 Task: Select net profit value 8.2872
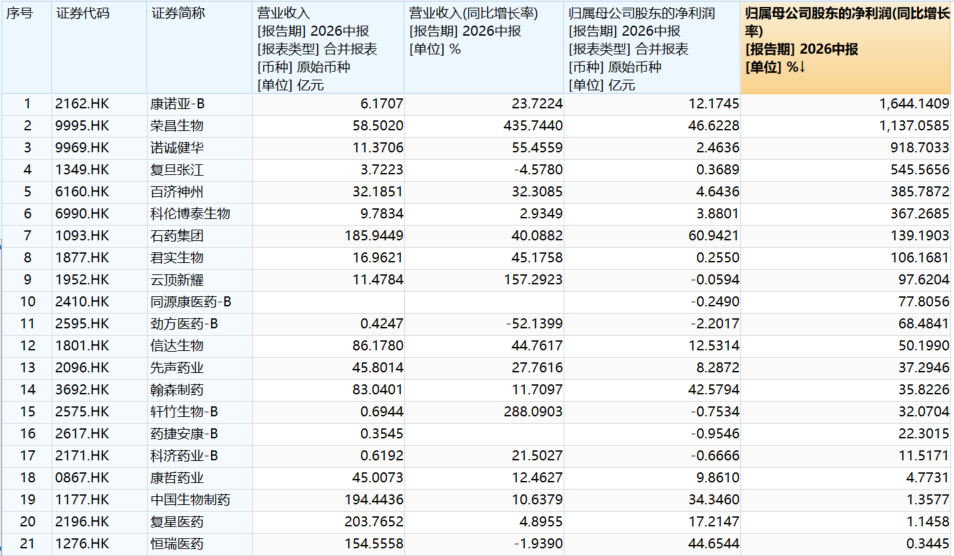point(717,367)
